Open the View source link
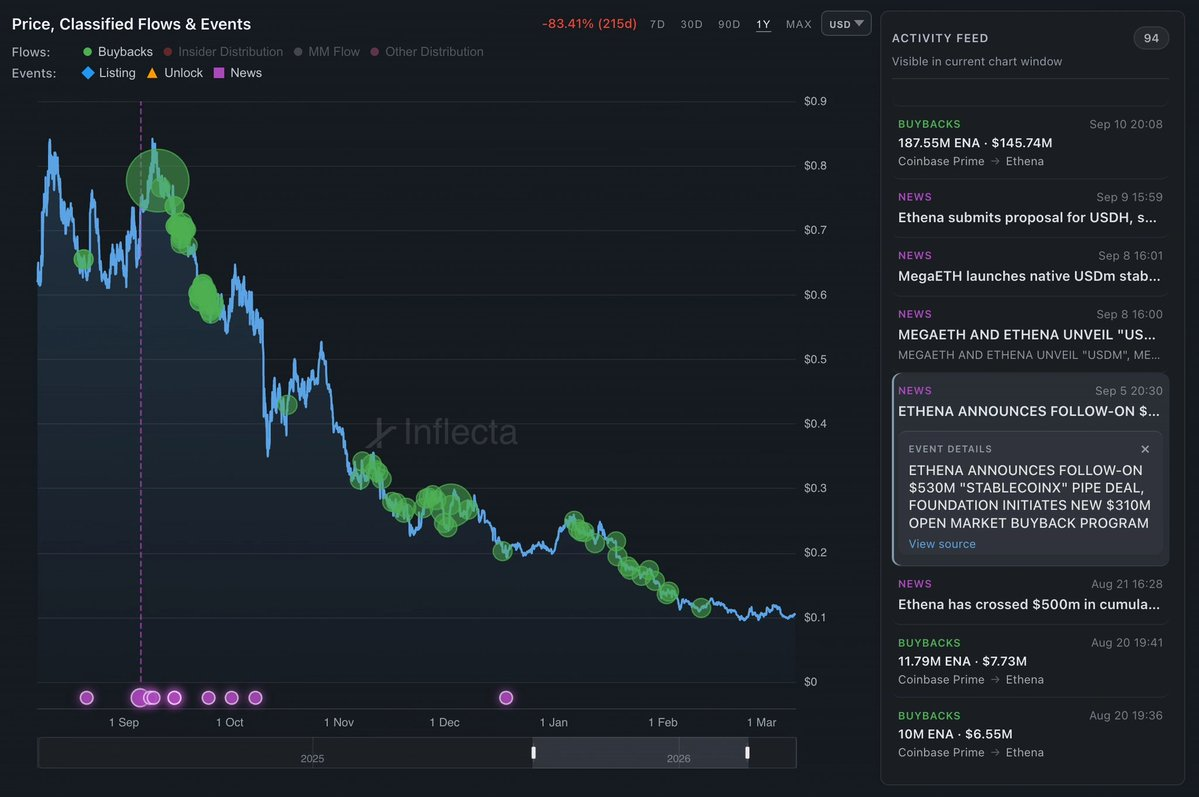Viewport: 1199px width, 797px height. coord(942,544)
